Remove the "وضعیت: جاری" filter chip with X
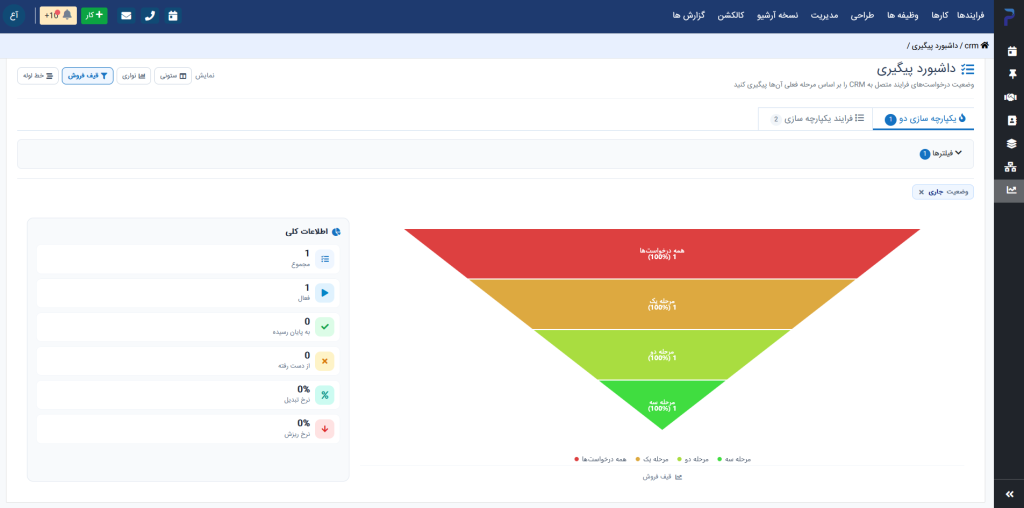 tap(921, 192)
